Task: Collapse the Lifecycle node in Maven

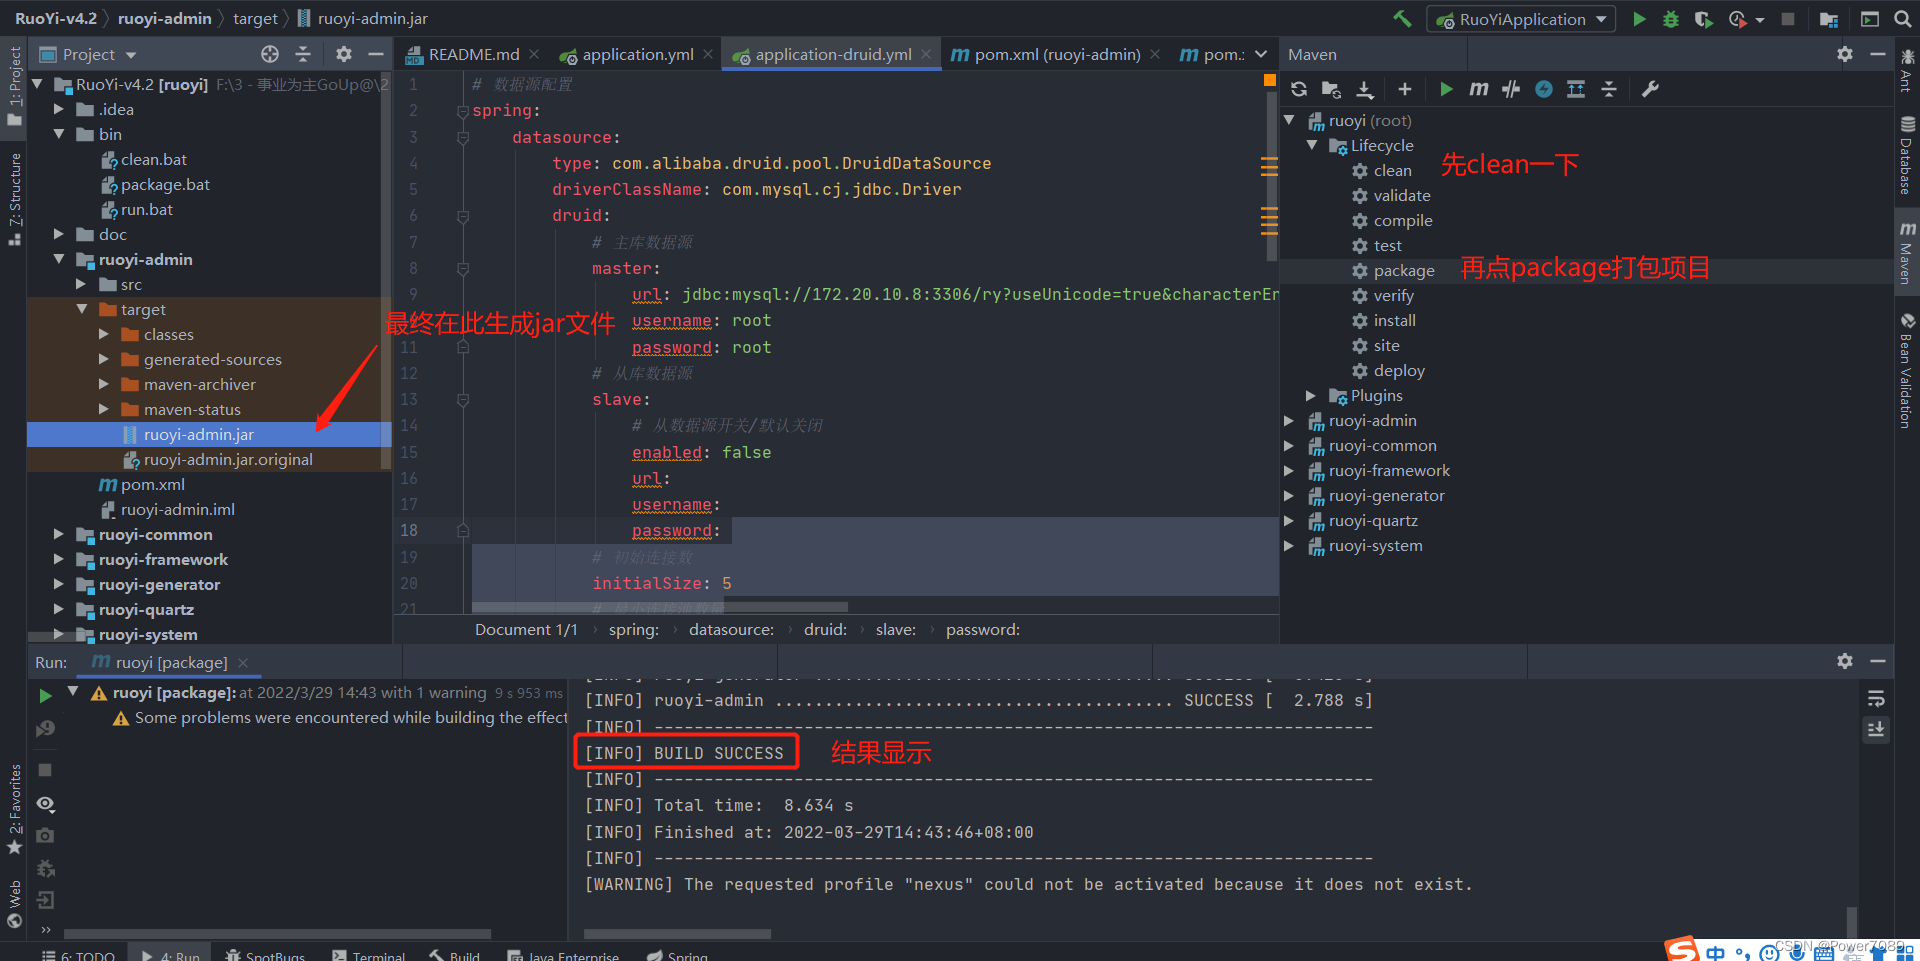Action: coord(1312,145)
